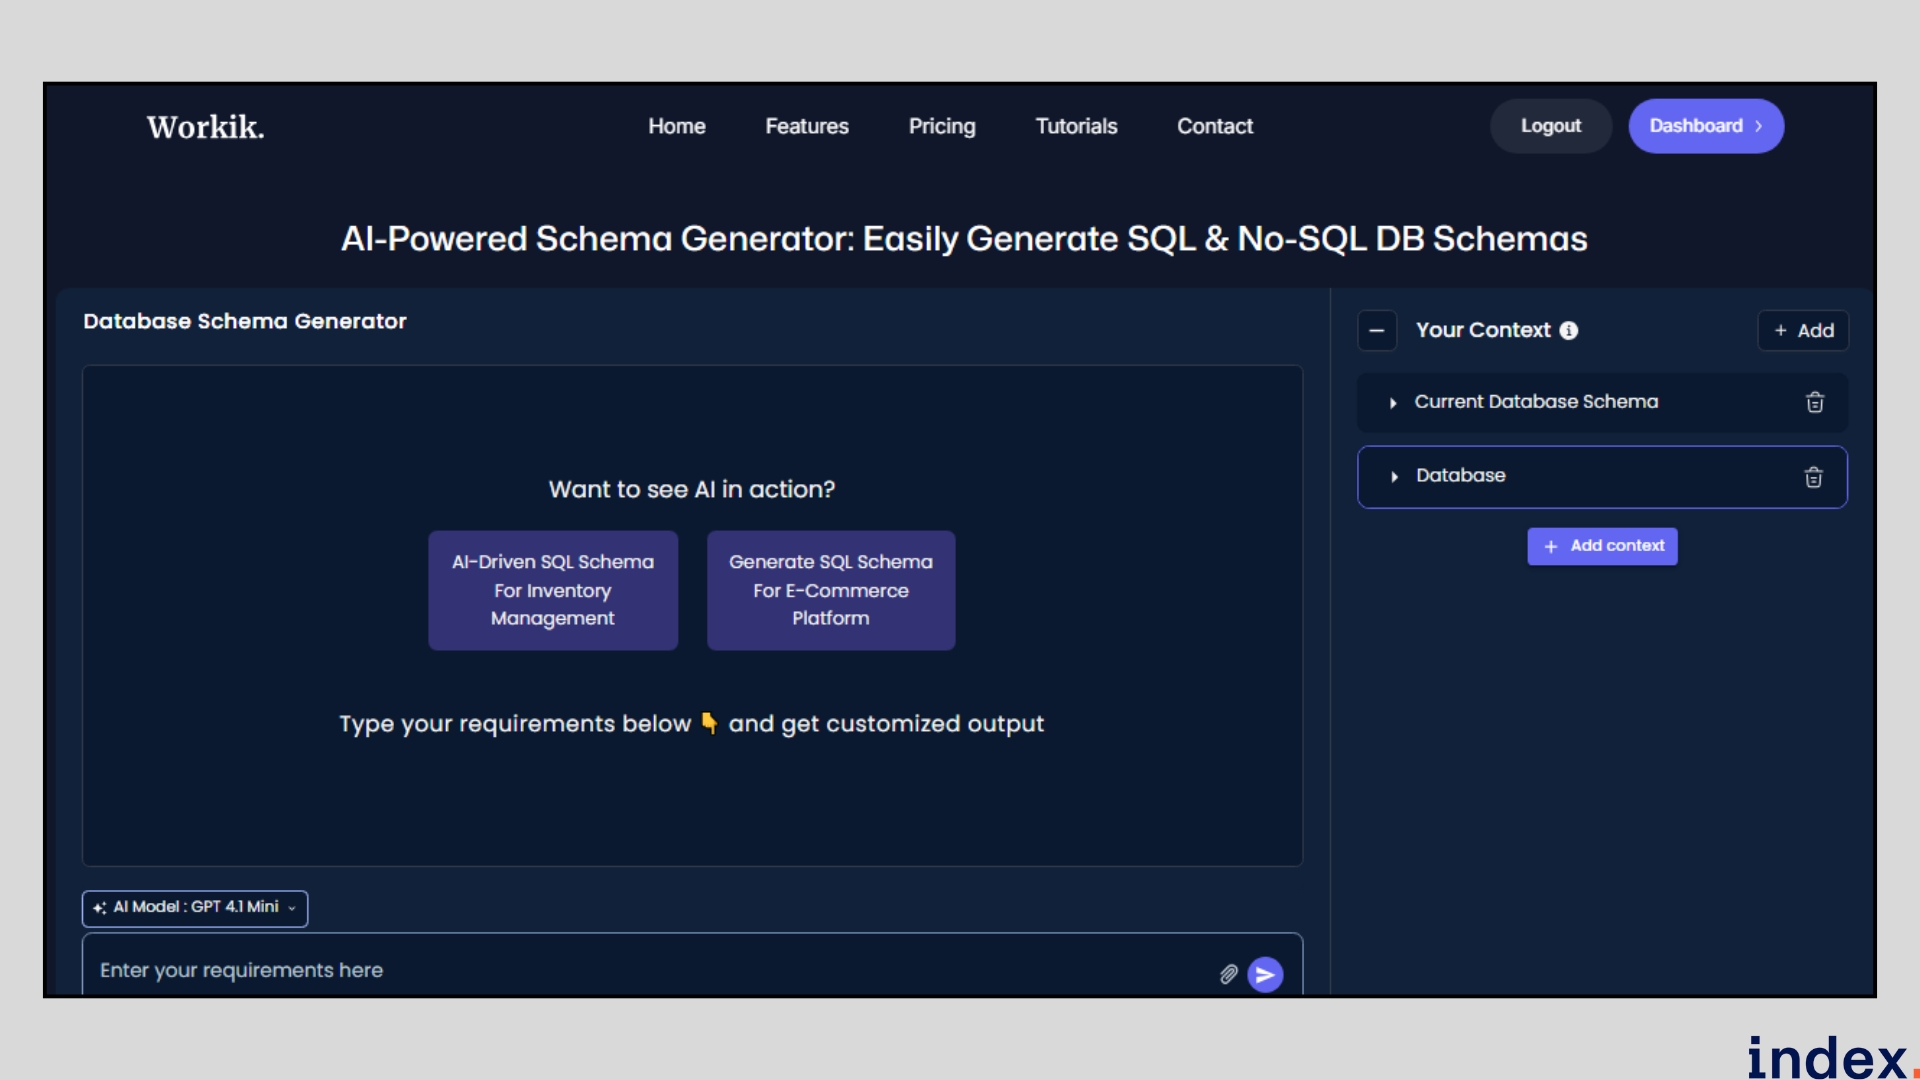Open the Tutorials nav link
The width and height of the screenshot is (1920, 1080).
pos(1076,127)
